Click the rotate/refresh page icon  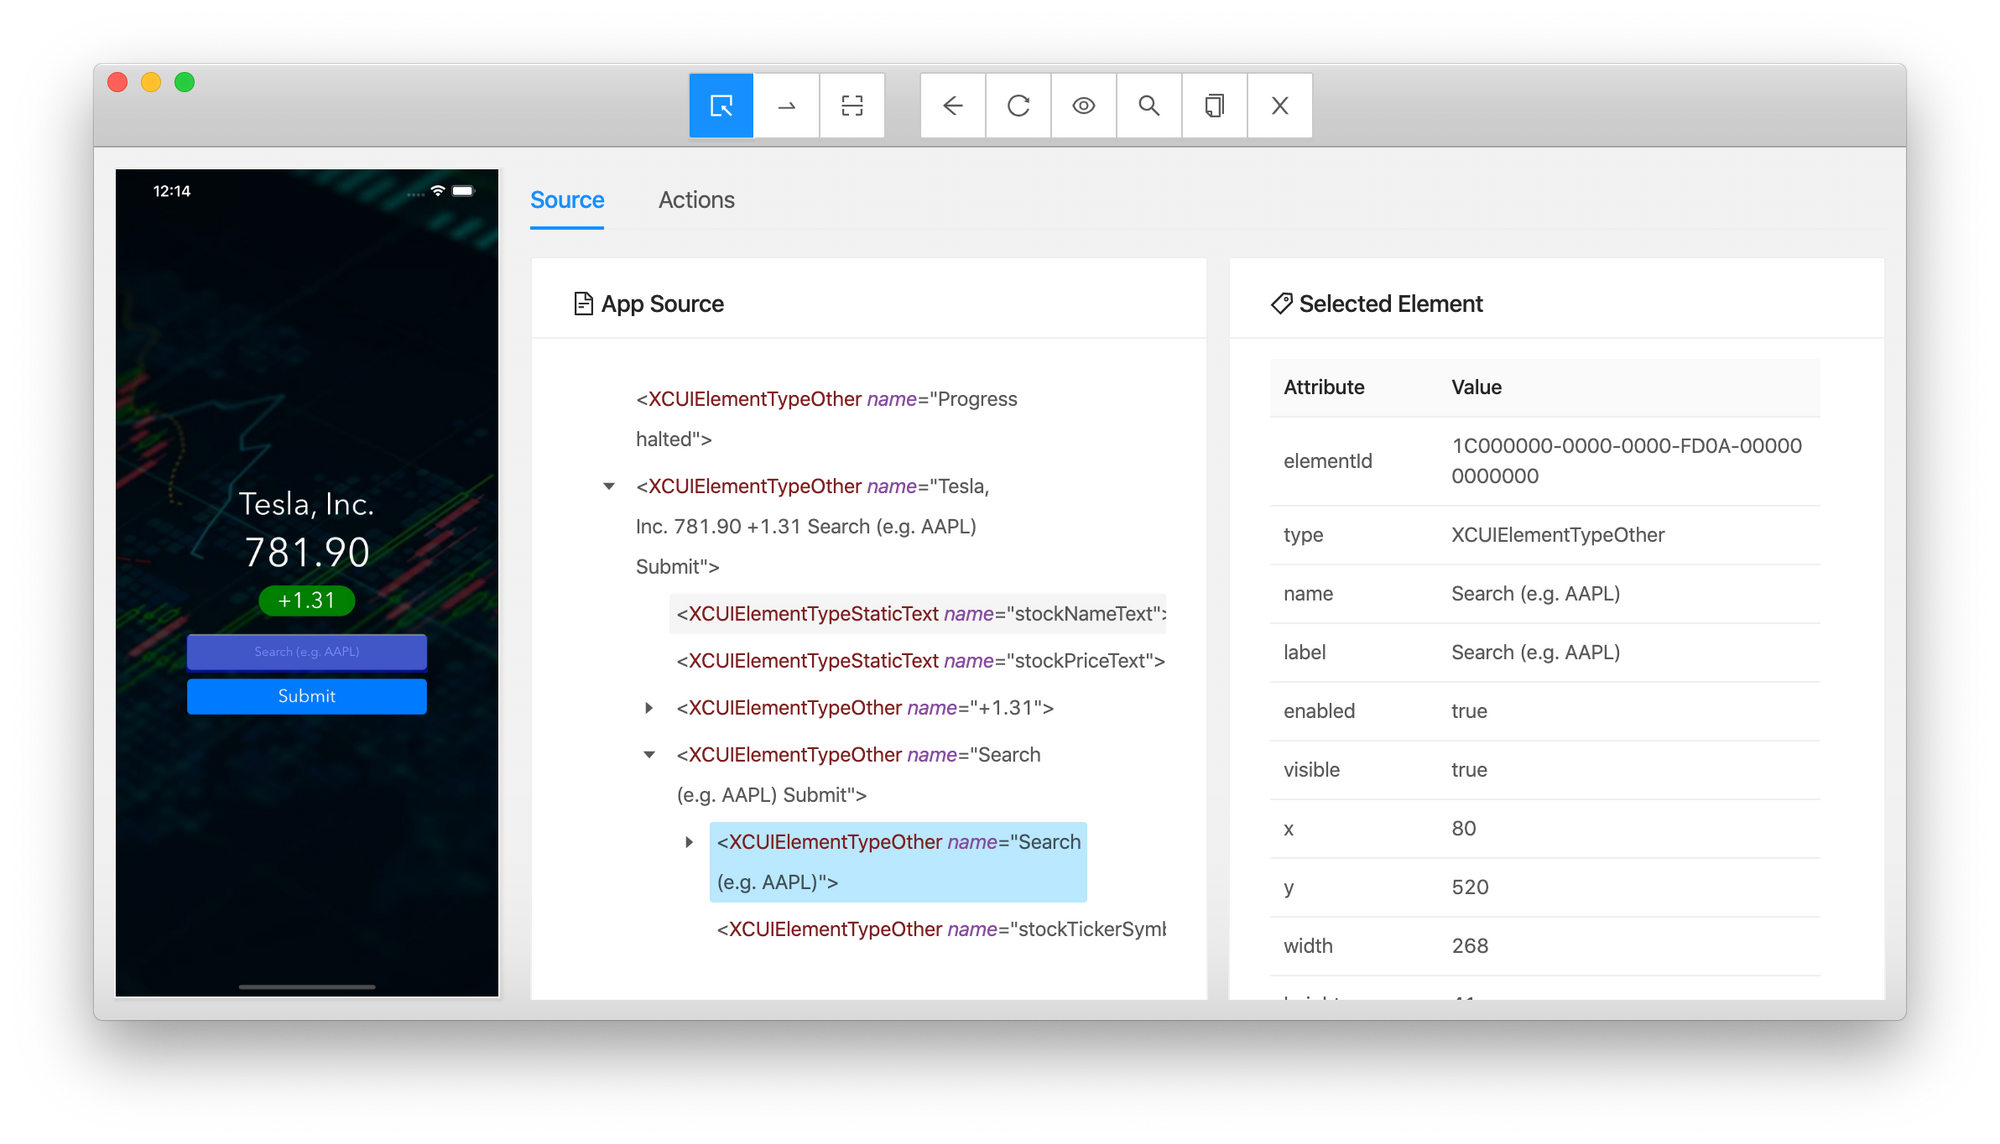[1018, 106]
